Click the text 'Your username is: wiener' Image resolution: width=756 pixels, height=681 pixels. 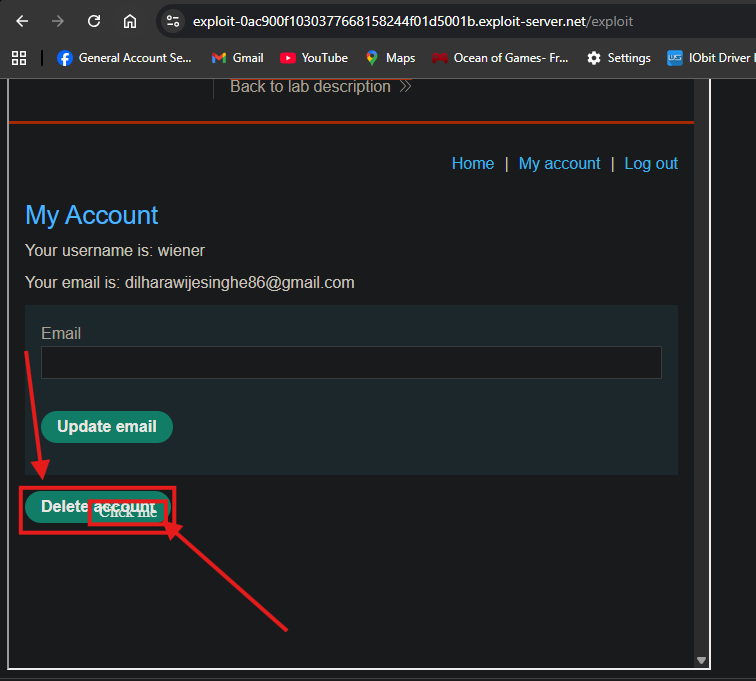115,251
